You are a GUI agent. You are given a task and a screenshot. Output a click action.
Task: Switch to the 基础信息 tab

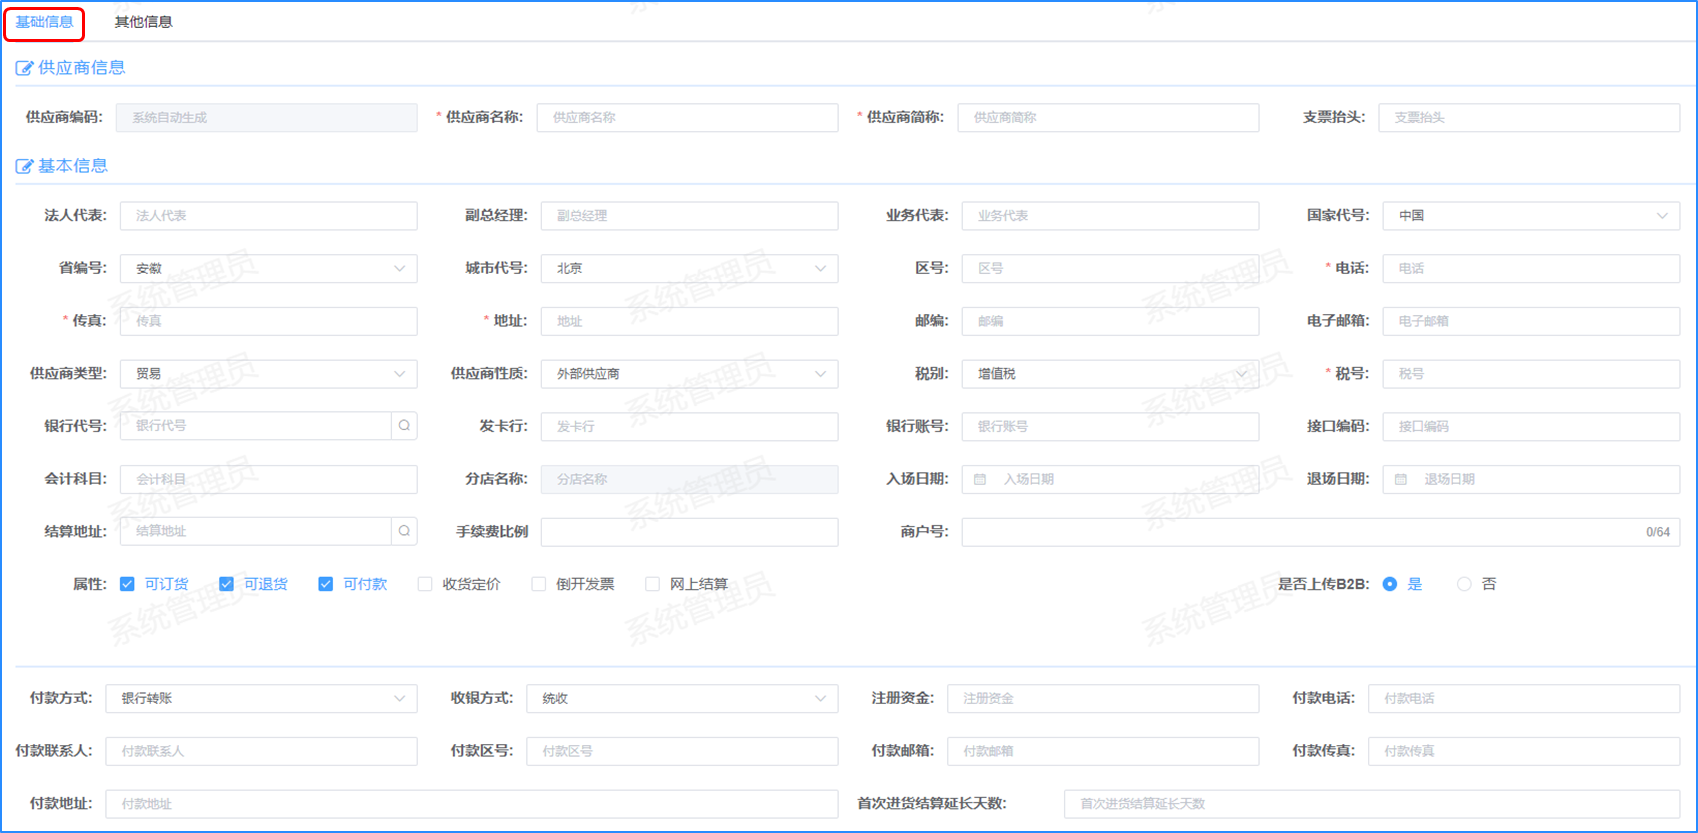tap(44, 22)
